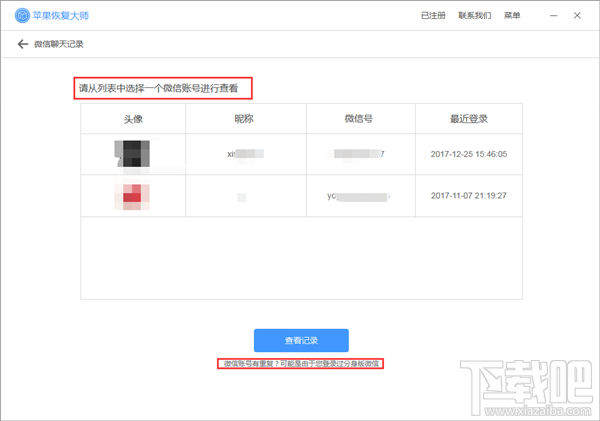Click the 最近登录 column header
The height and width of the screenshot is (421, 600).
(469, 119)
